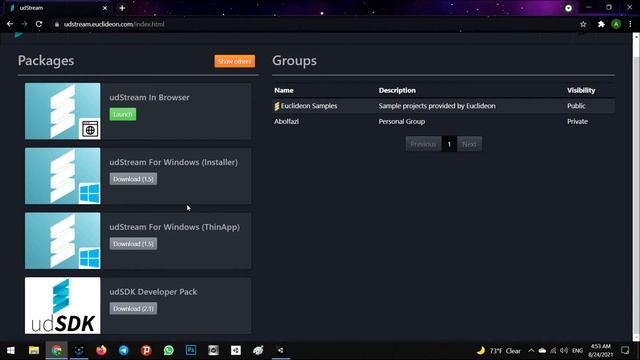Click the Name column header

coord(284,90)
